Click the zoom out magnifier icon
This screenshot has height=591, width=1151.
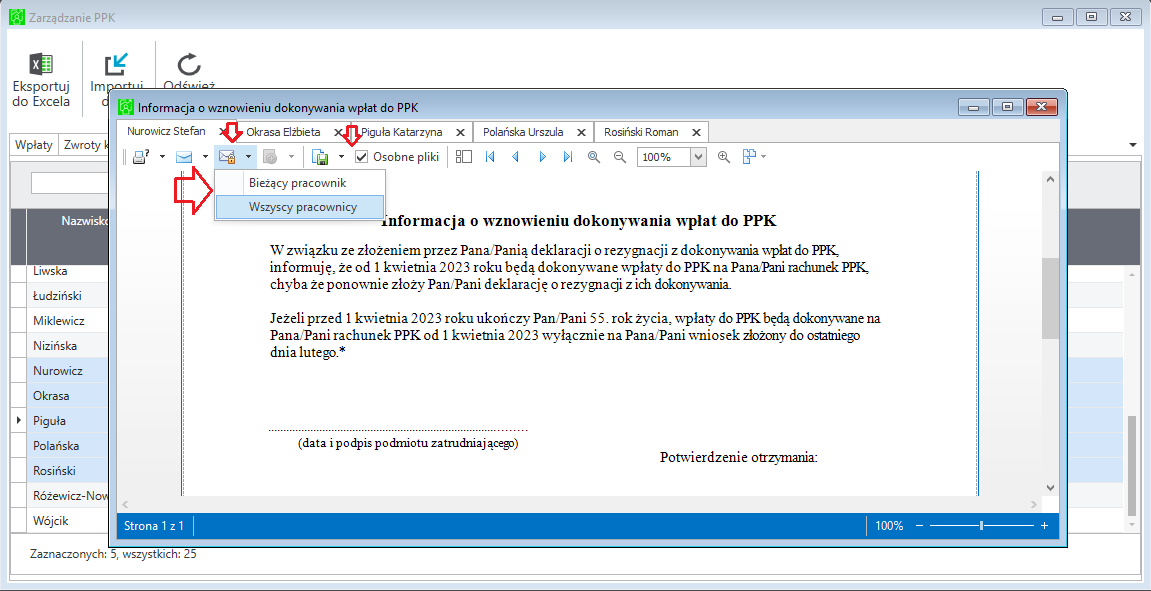(x=620, y=156)
